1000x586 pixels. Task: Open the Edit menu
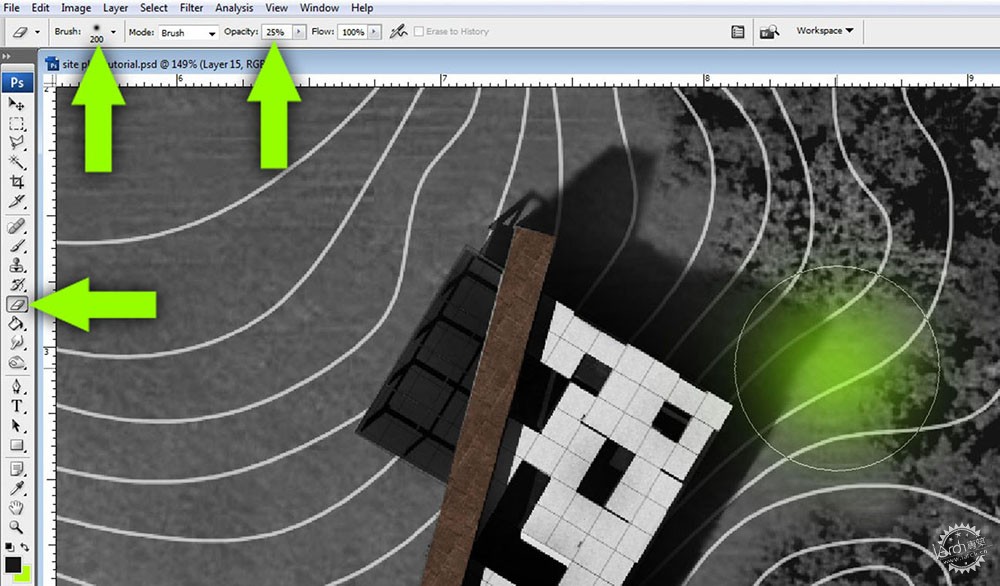coord(40,8)
